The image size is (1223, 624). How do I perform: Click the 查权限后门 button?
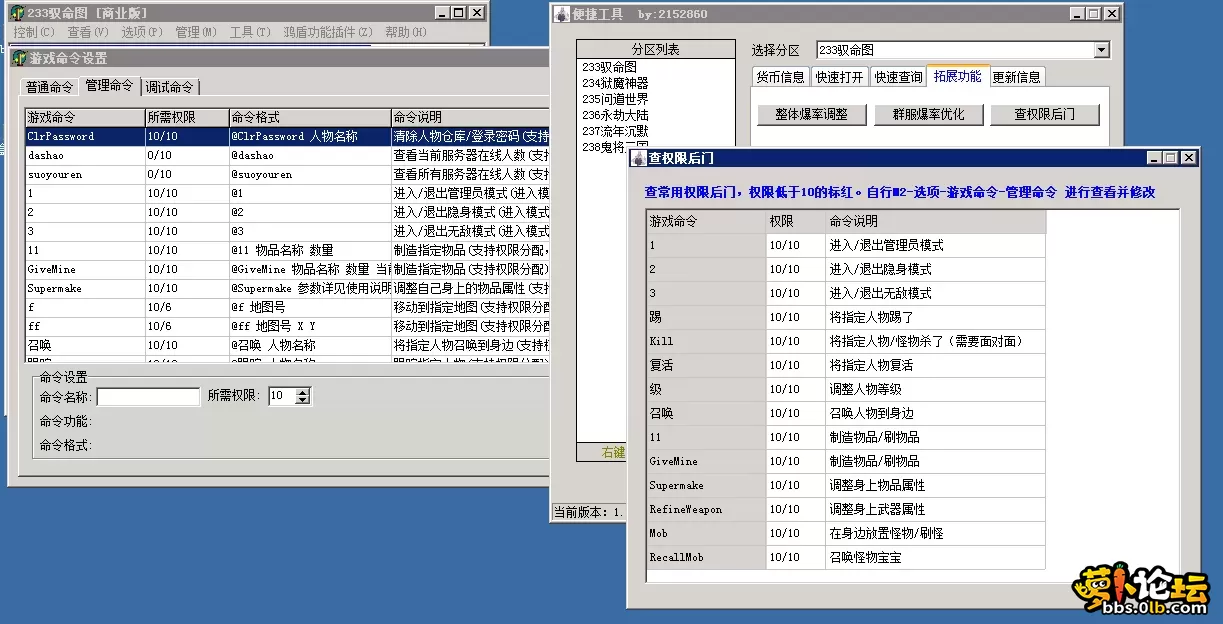click(1044, 114)
